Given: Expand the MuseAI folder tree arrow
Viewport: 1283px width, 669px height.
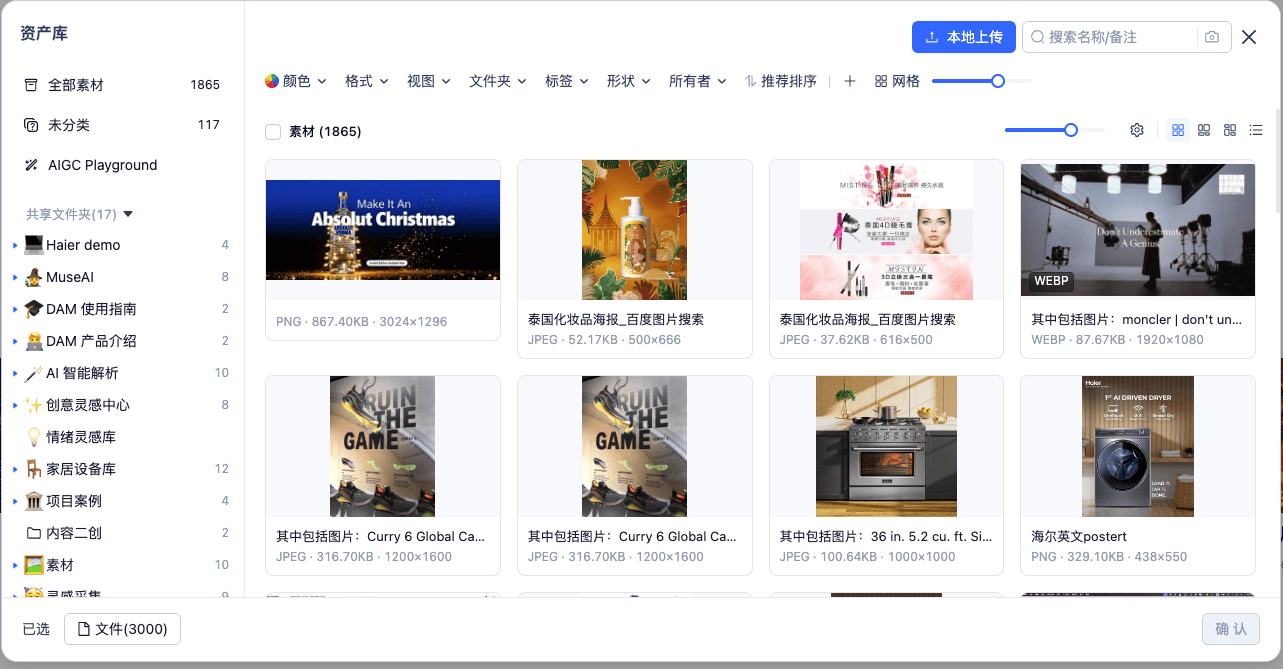Looking at the screenshot, I should pos(15,277).
